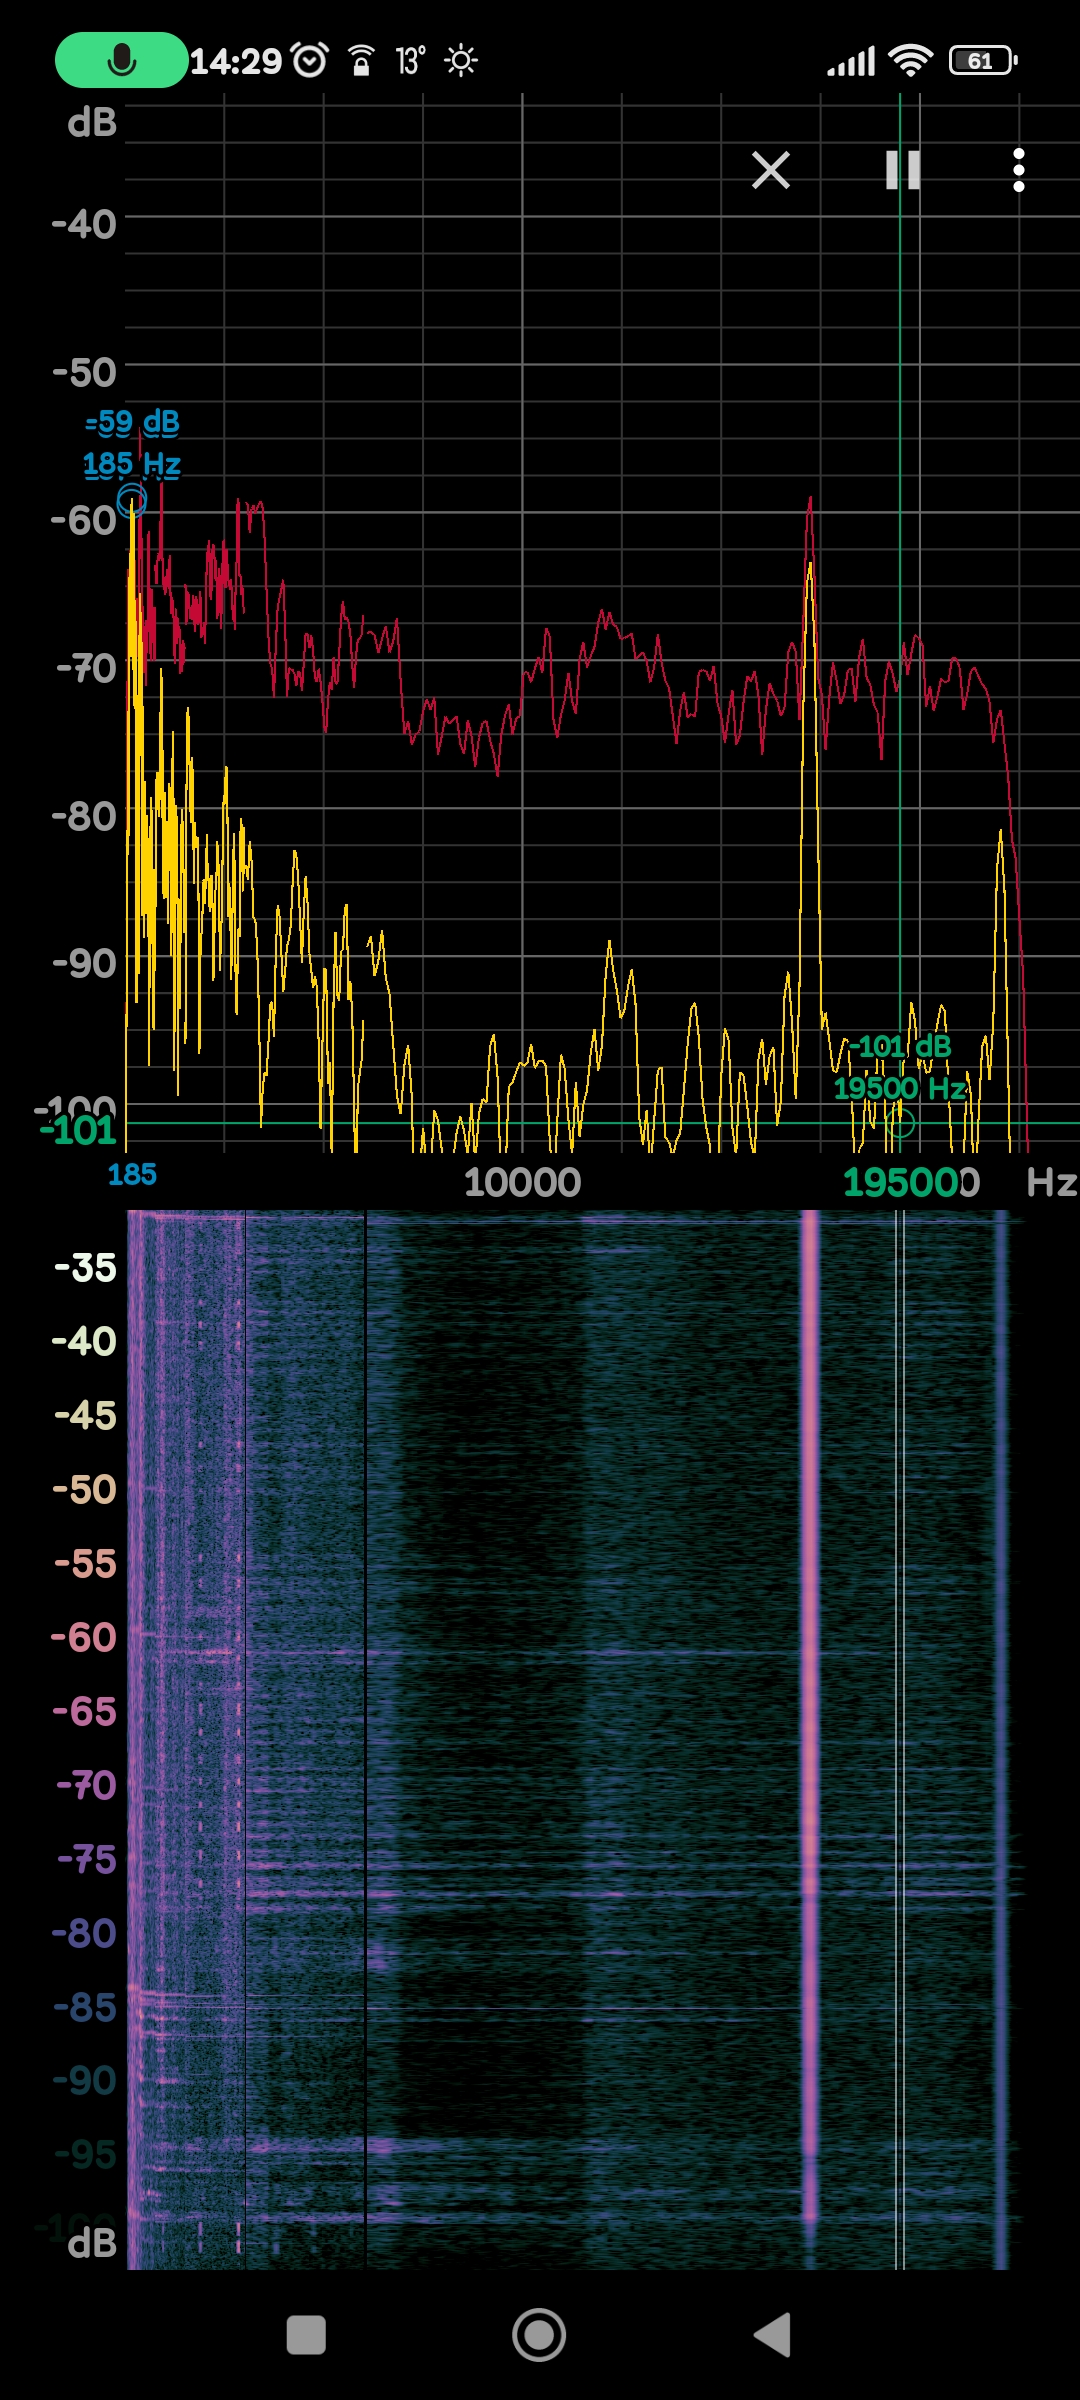Open the three-dot overflow menu
The height and width of the screenshot is (2400, 1080).
(1019, 170)
